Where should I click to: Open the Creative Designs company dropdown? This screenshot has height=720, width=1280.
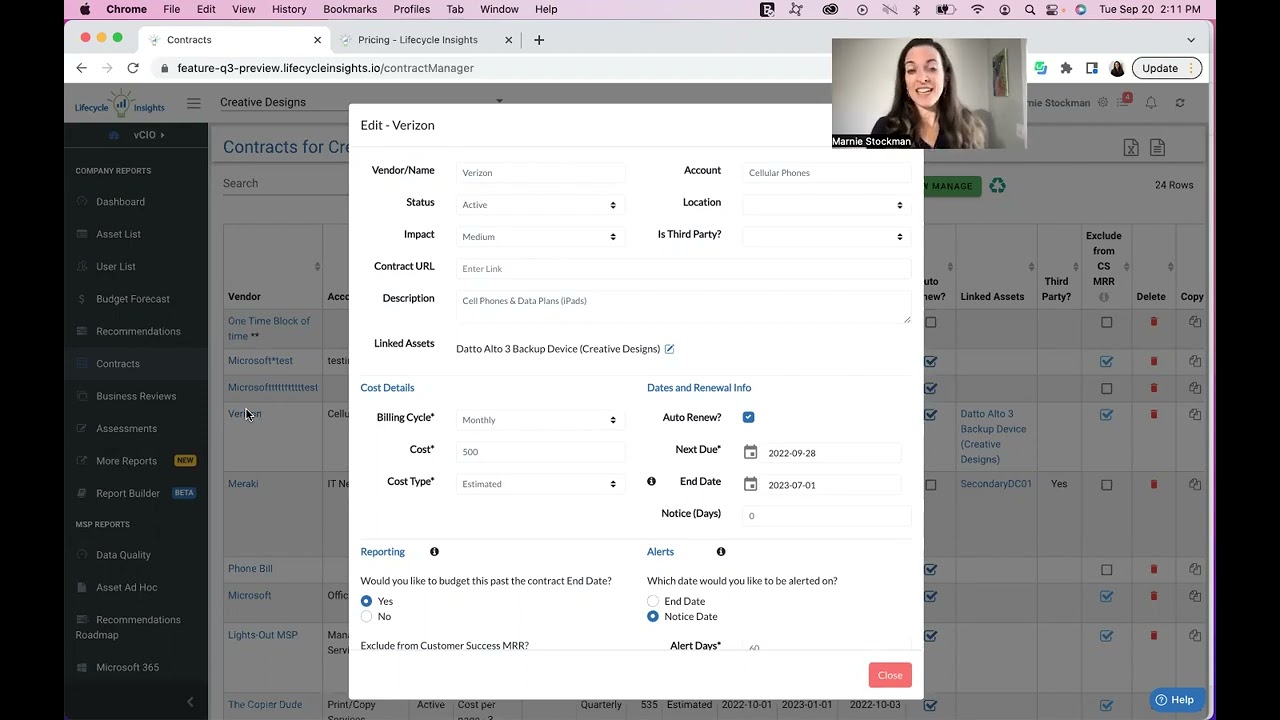click(x=361, y=102)
